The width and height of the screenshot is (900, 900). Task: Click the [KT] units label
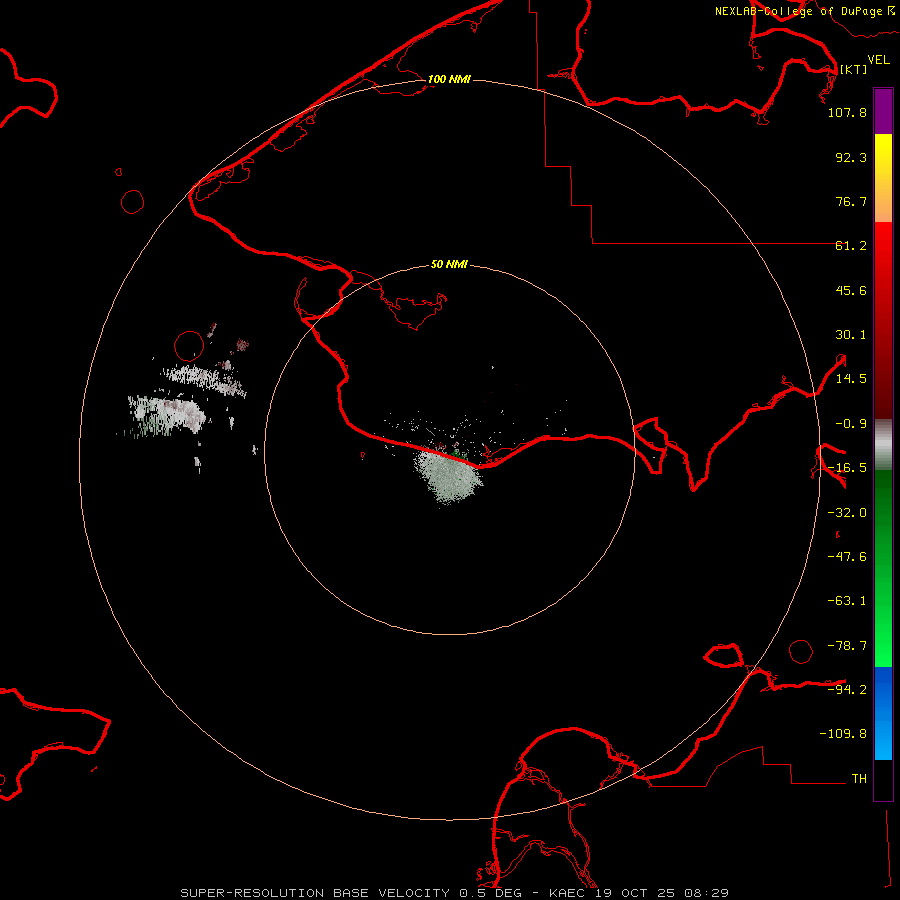coord(853,69)
